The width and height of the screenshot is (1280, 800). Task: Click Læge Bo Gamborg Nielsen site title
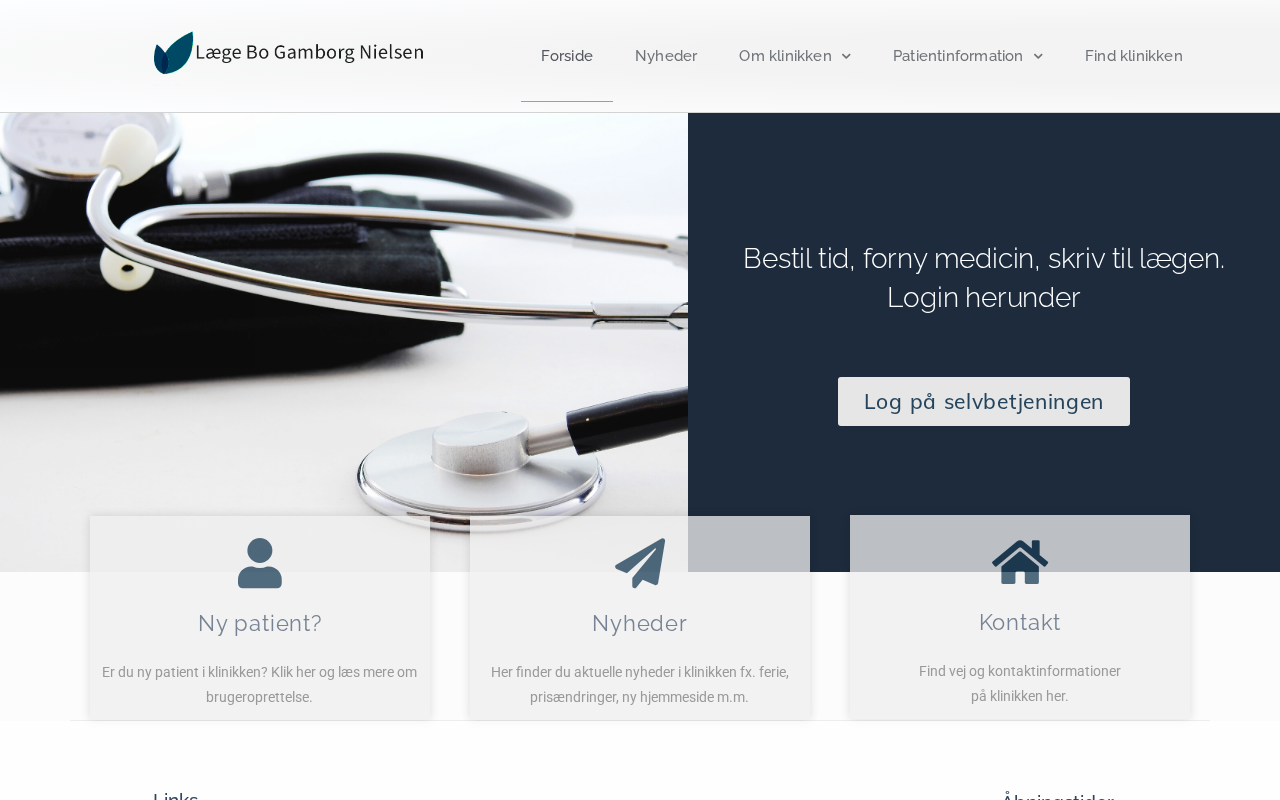pos(309,52)
